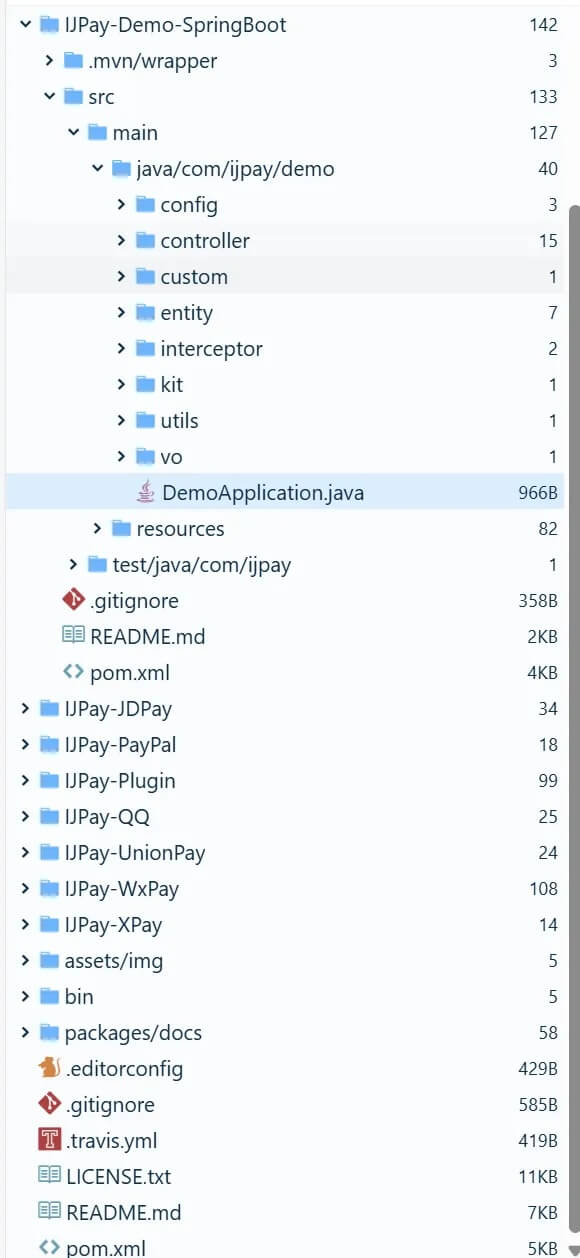580x1258 pixels.
Task: Click the book icon beside LICENSE.txt
Action: click(x=50, y=1176)
